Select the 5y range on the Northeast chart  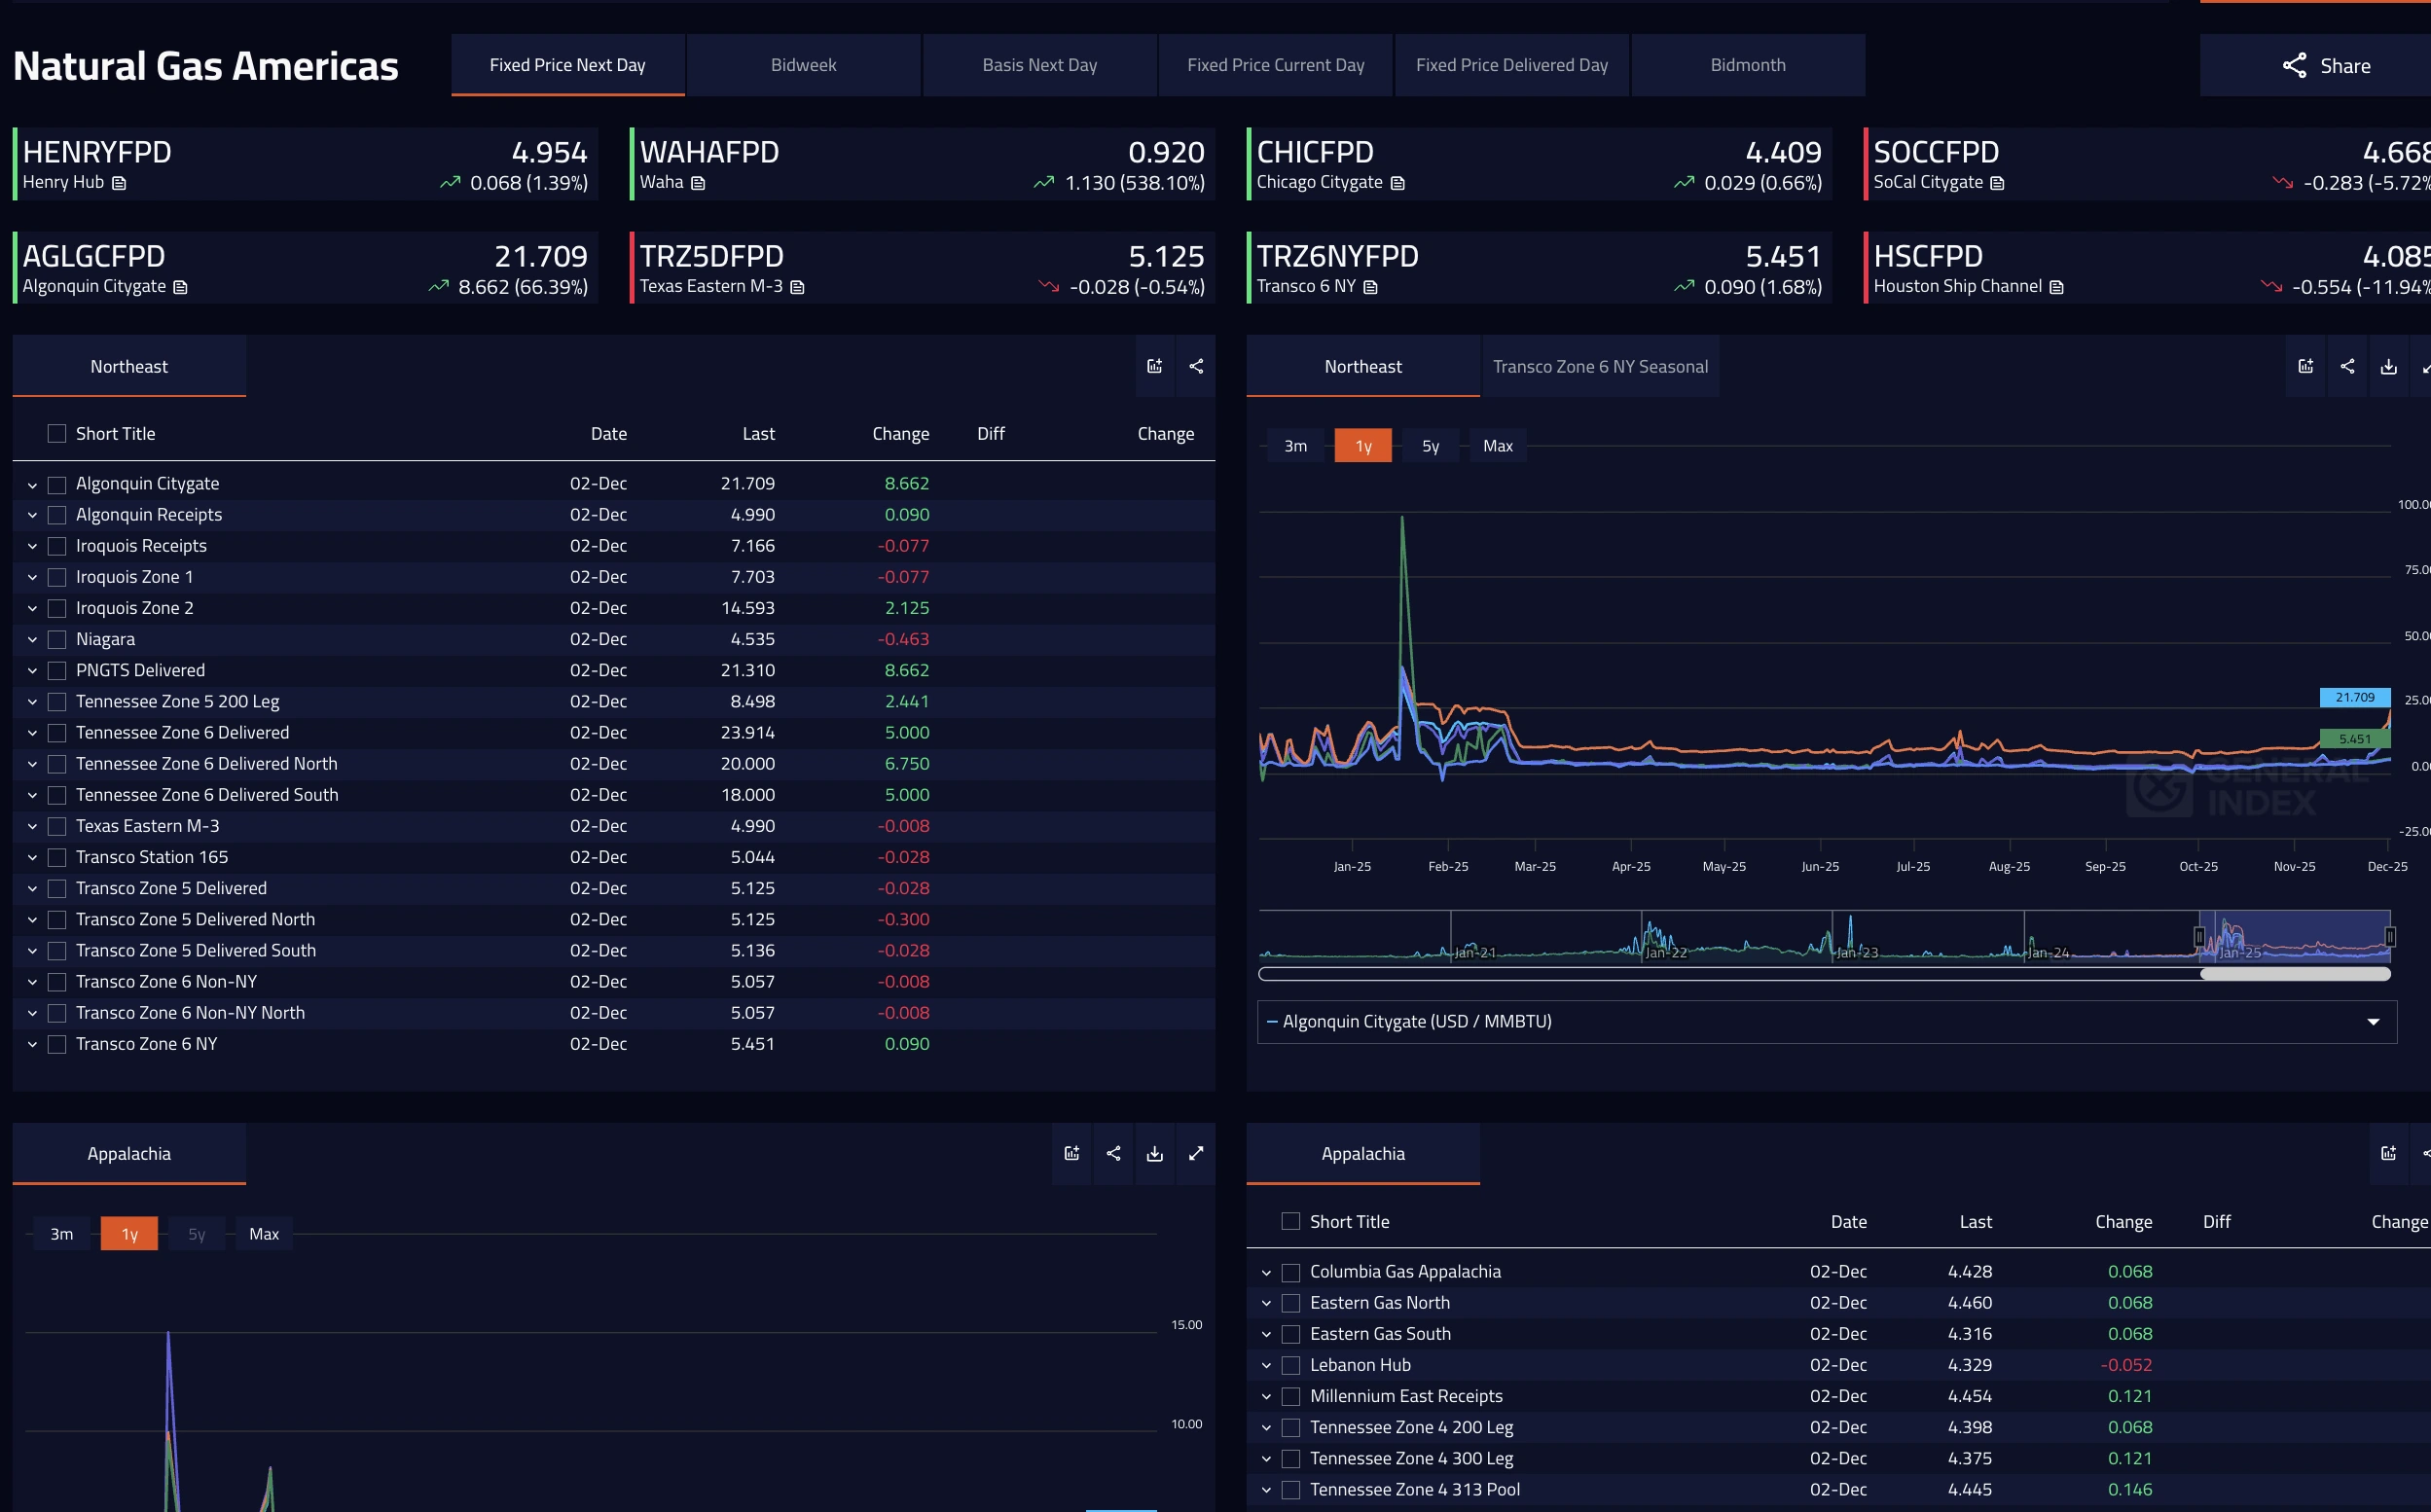coord(1430,445)
